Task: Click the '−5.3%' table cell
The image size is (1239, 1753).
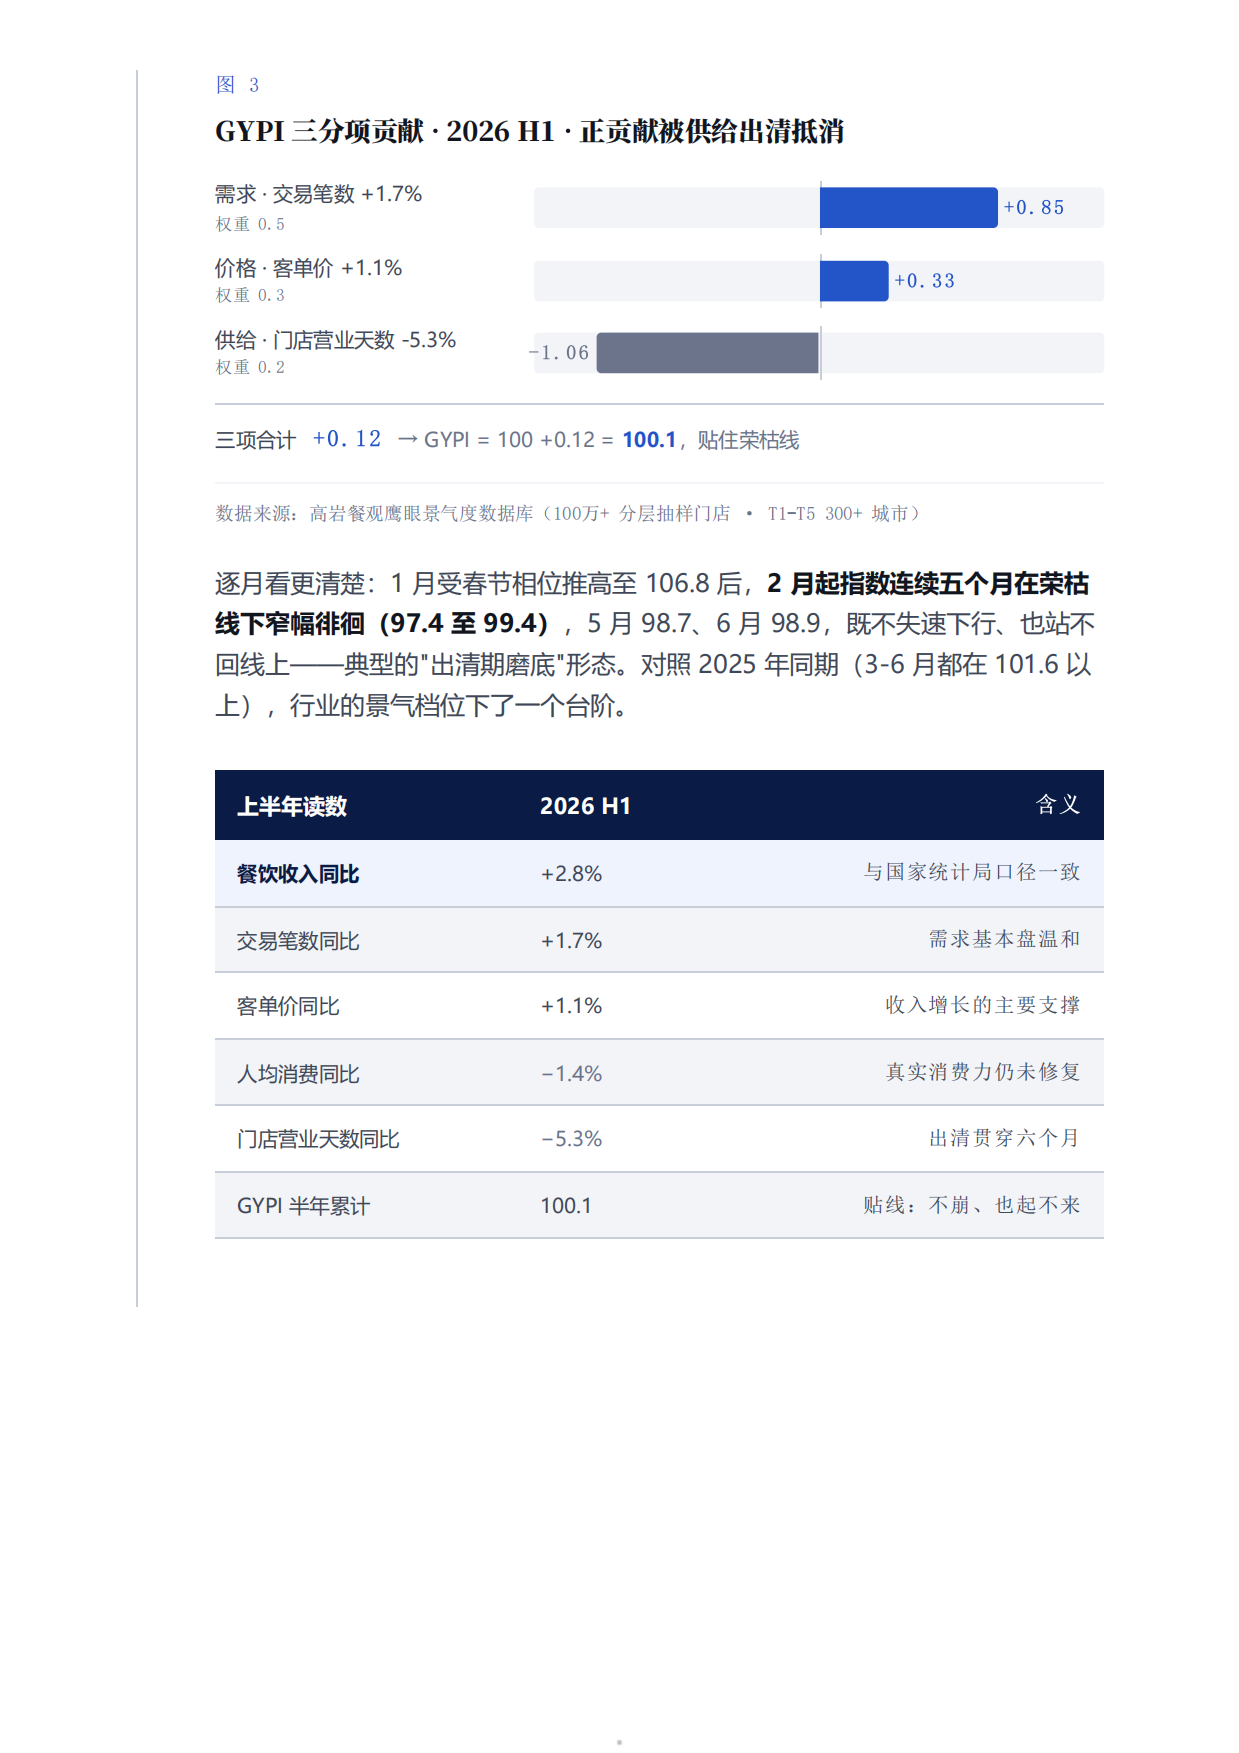Action: [571, 1139]
